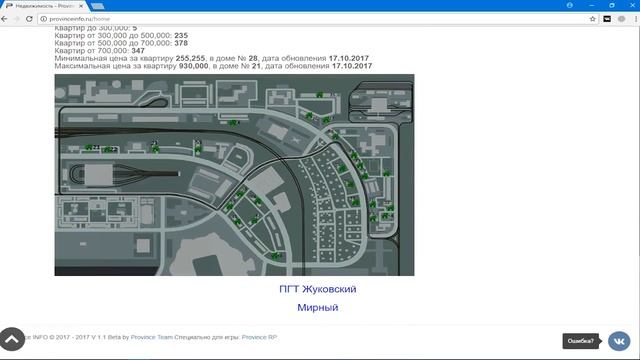This screenshot has height=360, width=640.
Task: Follow the Province RP footer link
Action: [x=259, y=337]
